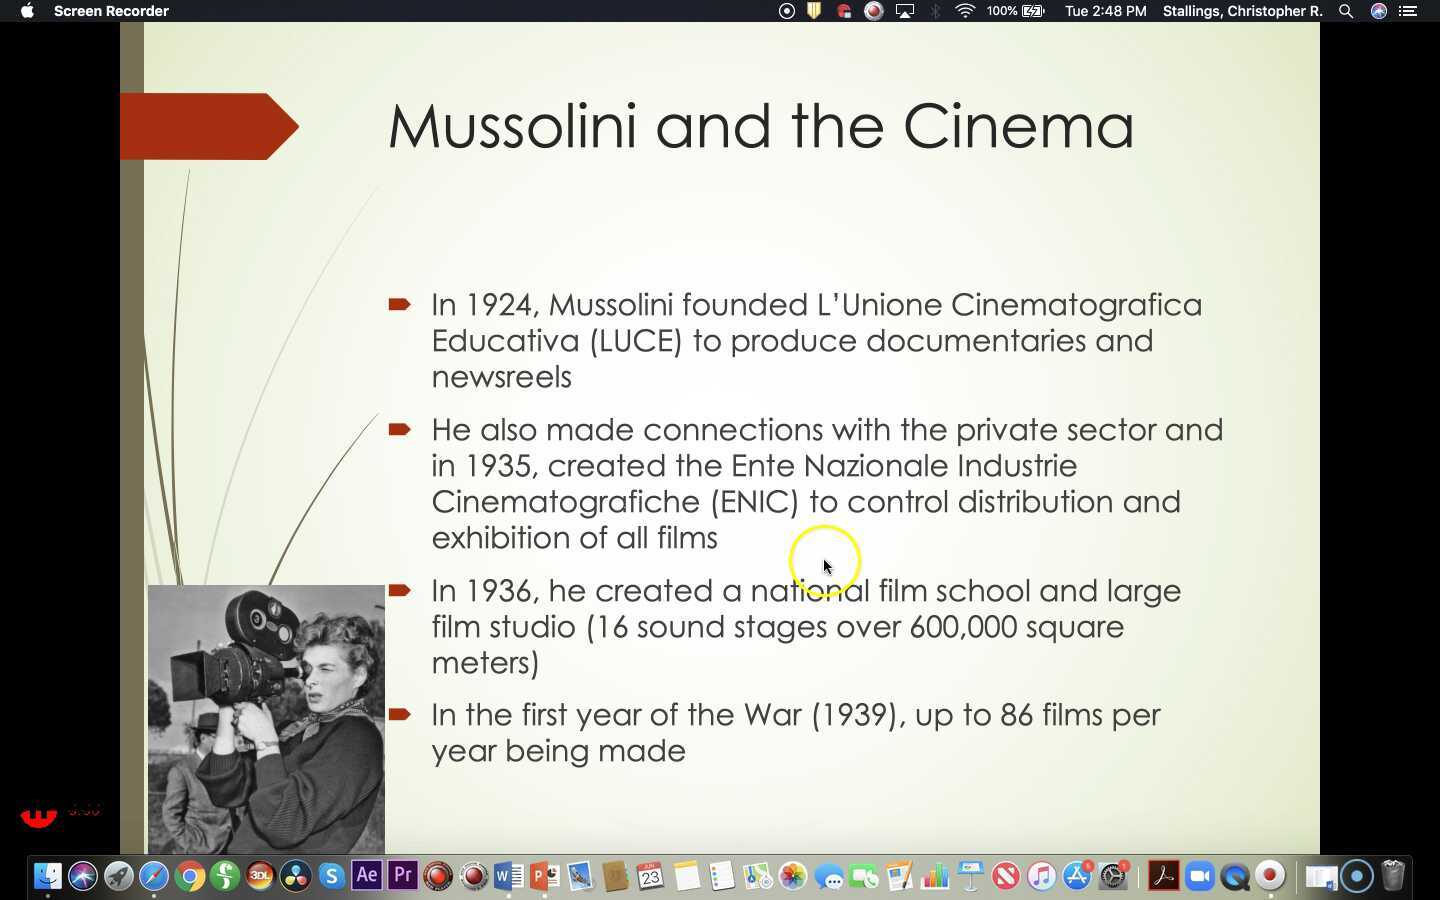Click the slide title Mussolini and the Cinema
Screen dimensions: 1440x900
[x=760, y=127]
